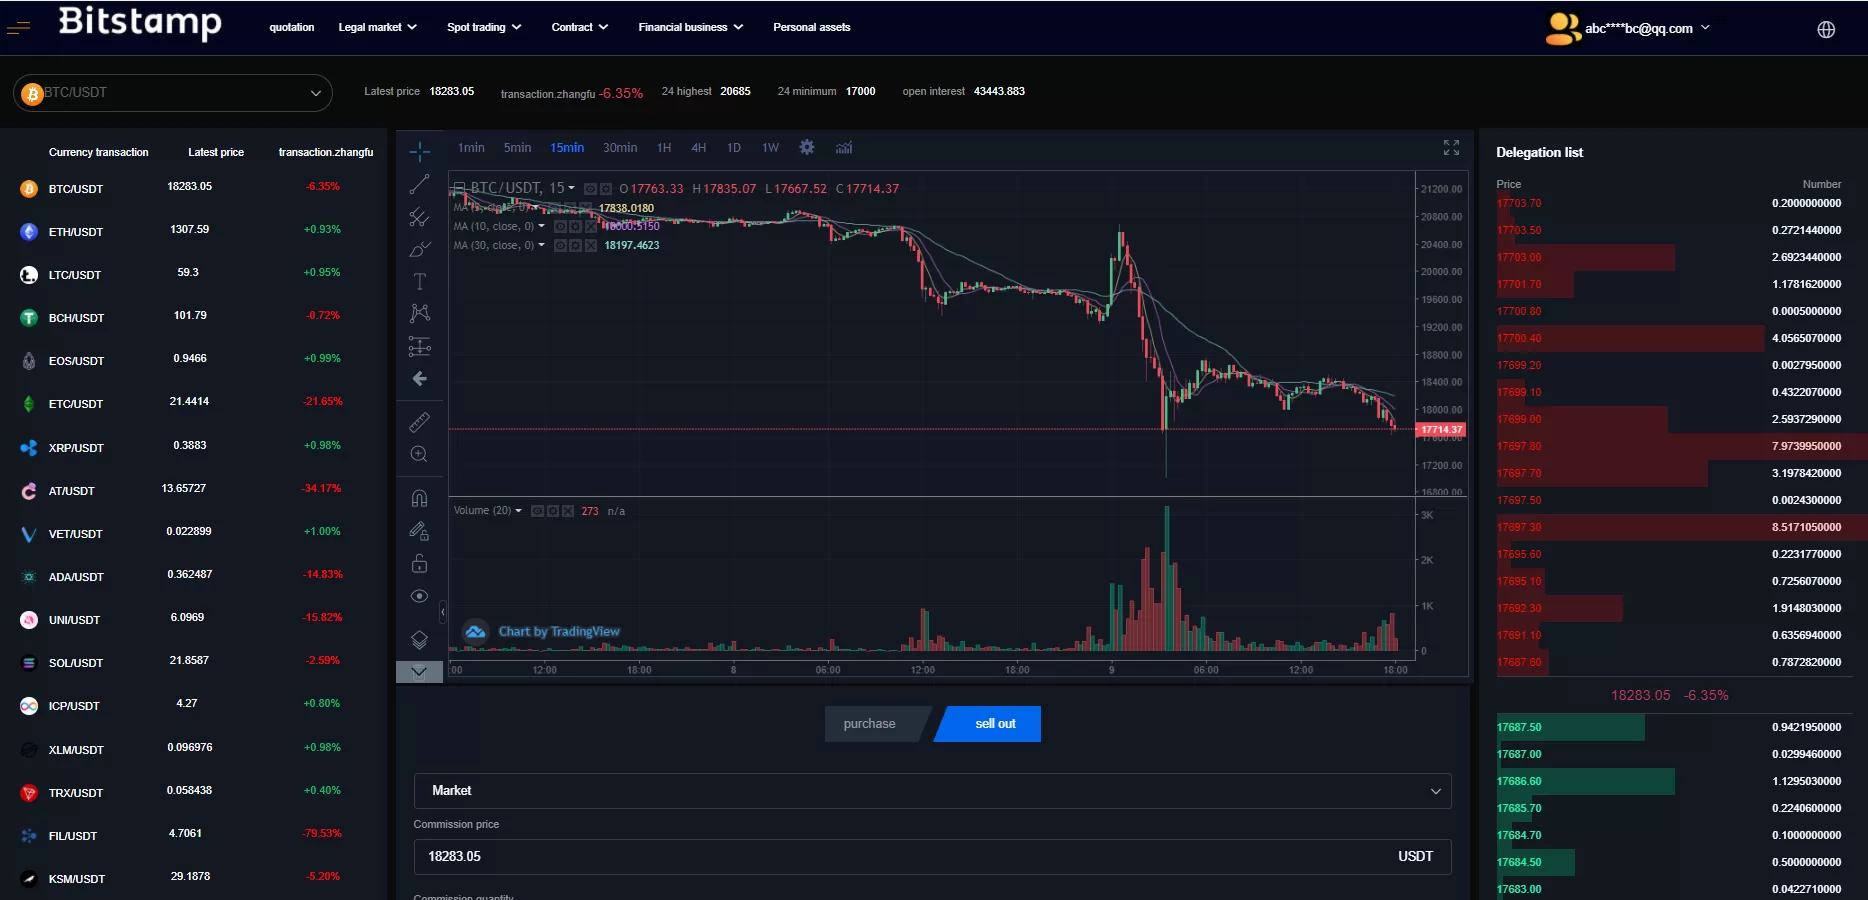Image resolution: width=1868 pixels, height=900 pixels.
Task: Toggle magnet mode on chart
Action: (x=420, y=498)
